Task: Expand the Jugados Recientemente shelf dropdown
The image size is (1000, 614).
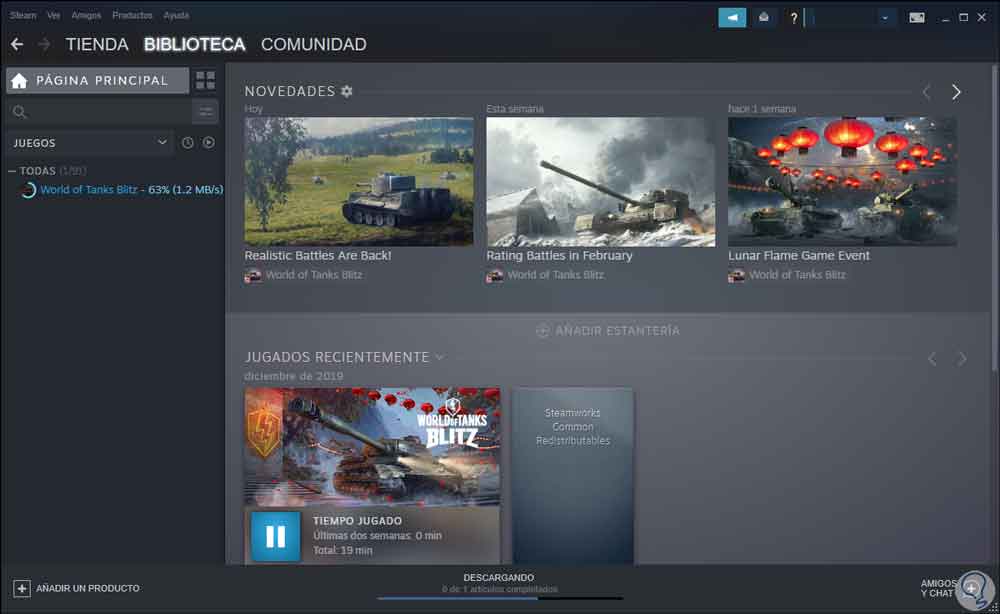Action: pos(439,357)
